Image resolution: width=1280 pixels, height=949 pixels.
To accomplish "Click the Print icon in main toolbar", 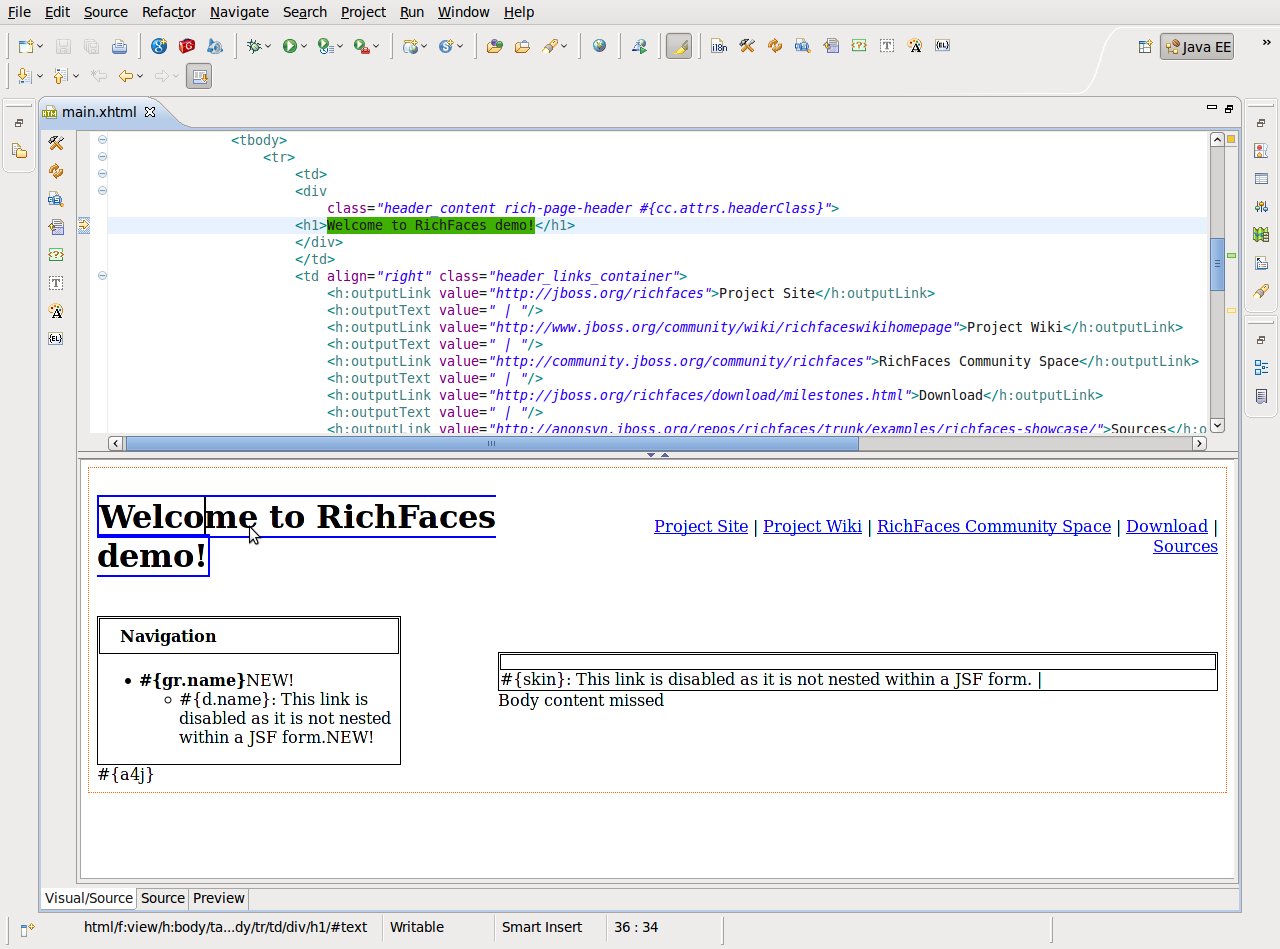I will tap(119, 46).
